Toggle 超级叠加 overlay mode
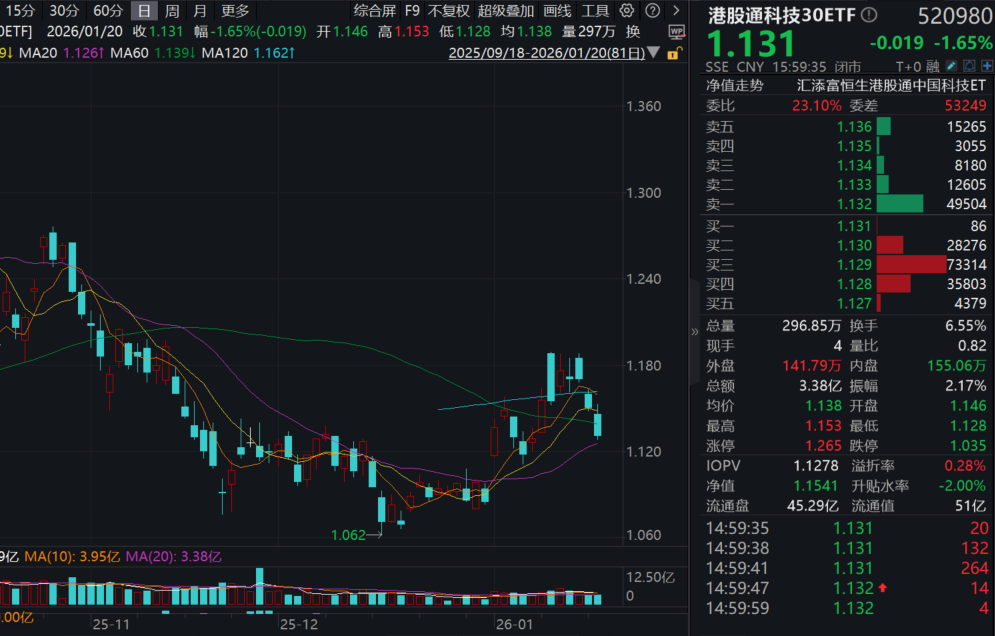This screenshot has width=995, height=636. point(506,10)
